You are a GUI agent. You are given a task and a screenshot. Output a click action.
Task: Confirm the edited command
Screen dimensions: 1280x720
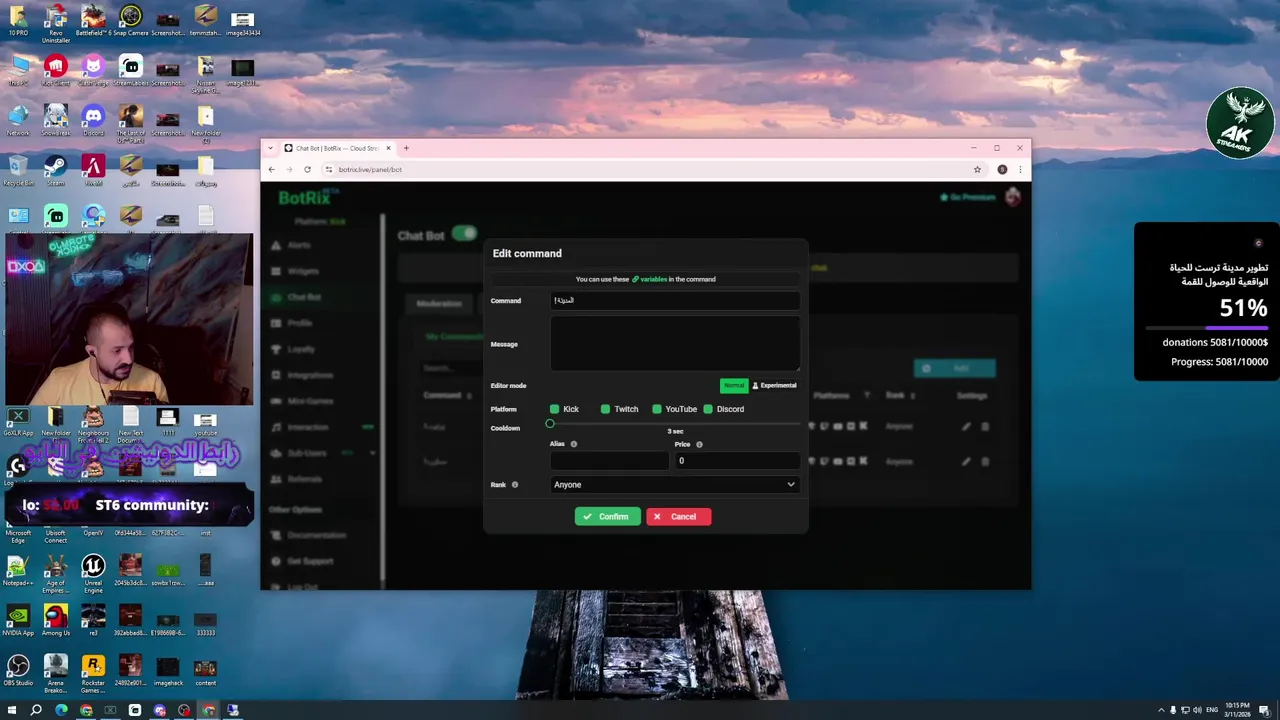(x=607, y=517)
